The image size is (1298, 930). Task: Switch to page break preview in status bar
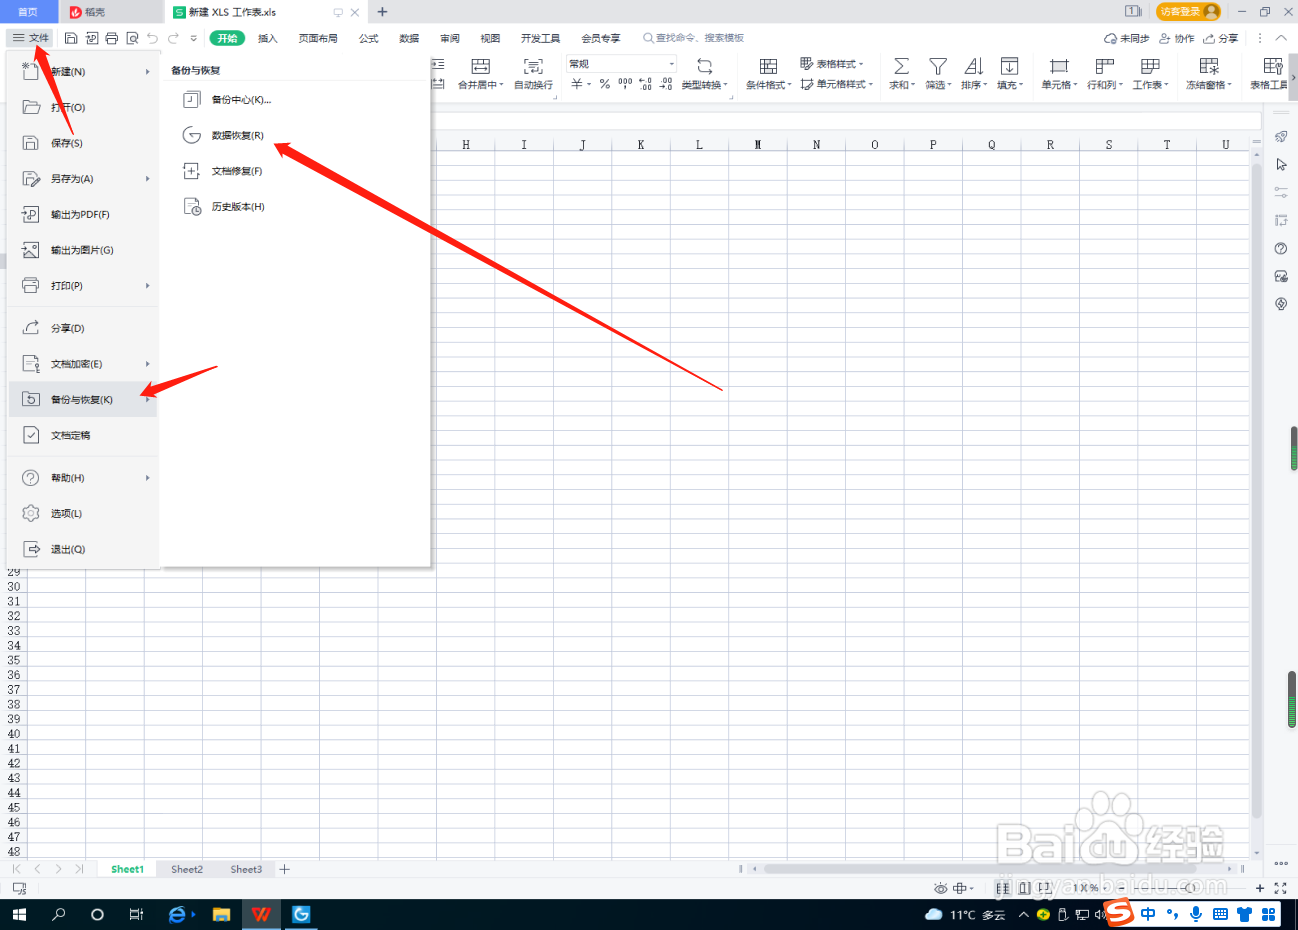coord(1045,888)
